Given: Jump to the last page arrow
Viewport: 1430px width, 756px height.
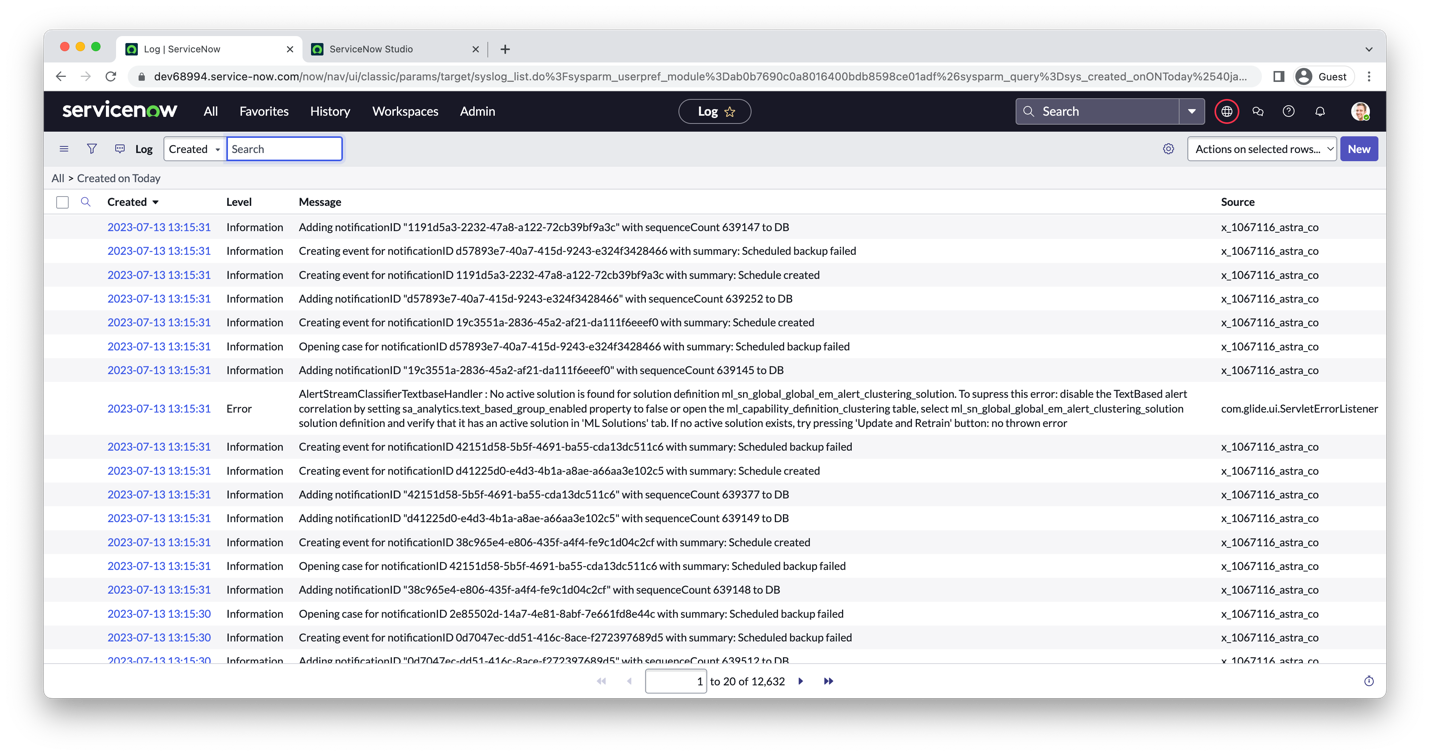Looking at the screenshot, I should point(828,681).
